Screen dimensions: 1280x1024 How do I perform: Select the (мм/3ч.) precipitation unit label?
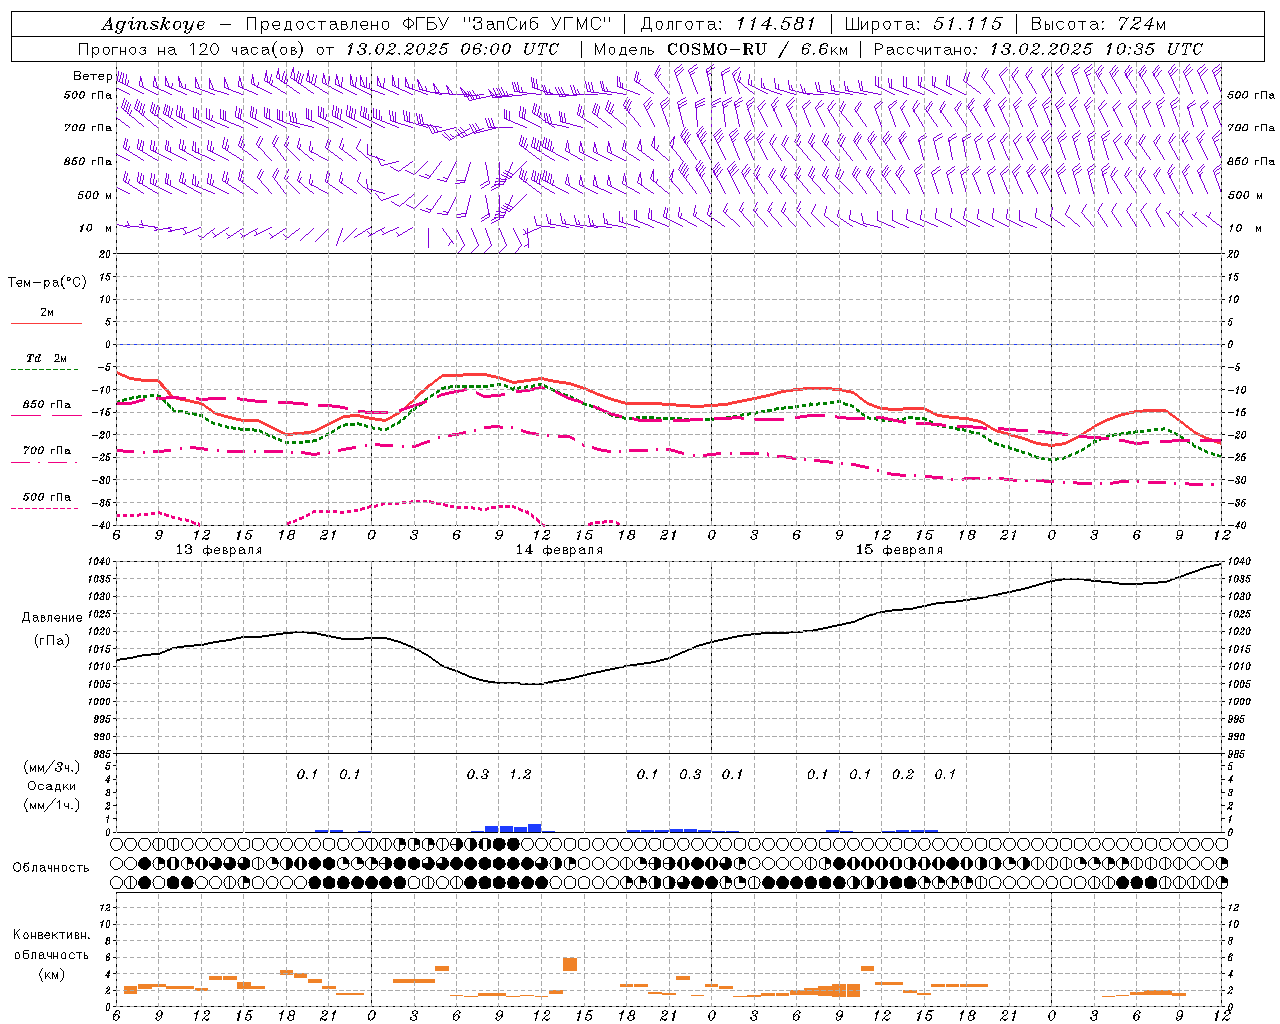(52, 767)
